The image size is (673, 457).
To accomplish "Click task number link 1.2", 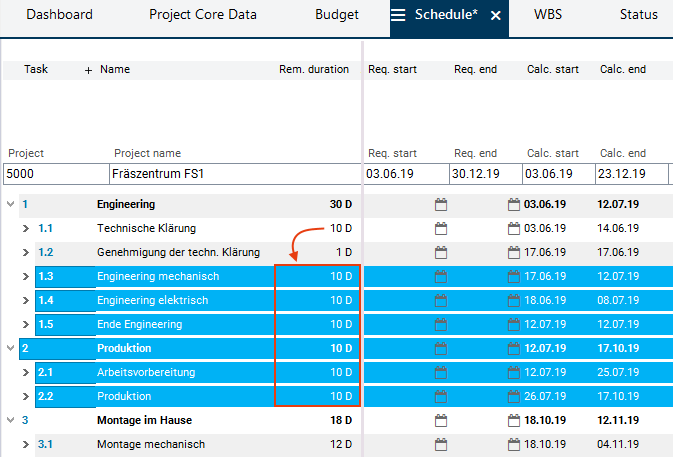I will pyautogui.click(x=46, y=252).
